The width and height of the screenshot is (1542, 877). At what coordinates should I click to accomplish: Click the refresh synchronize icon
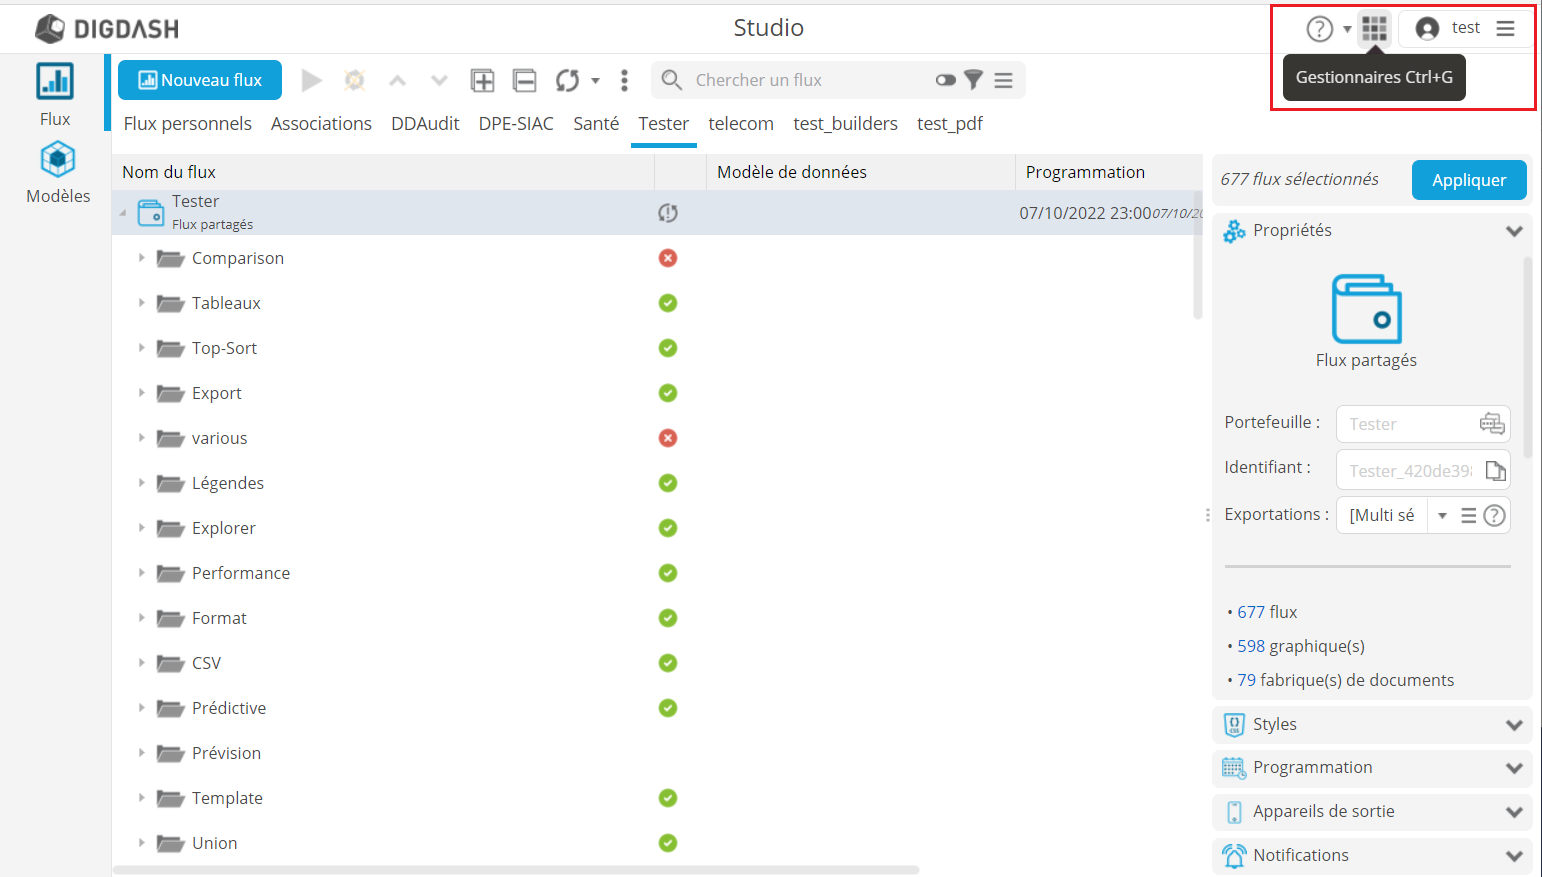coord(568,80)
